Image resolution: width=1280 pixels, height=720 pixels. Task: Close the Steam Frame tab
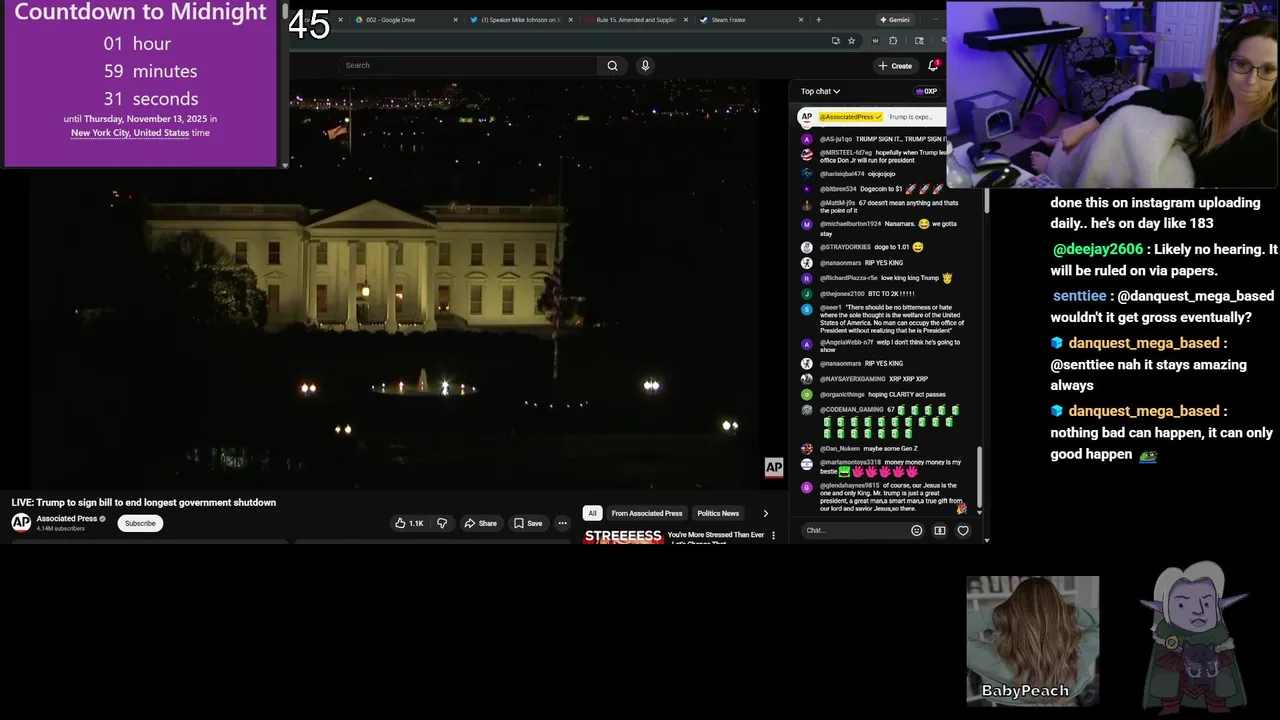click(801, 20)
